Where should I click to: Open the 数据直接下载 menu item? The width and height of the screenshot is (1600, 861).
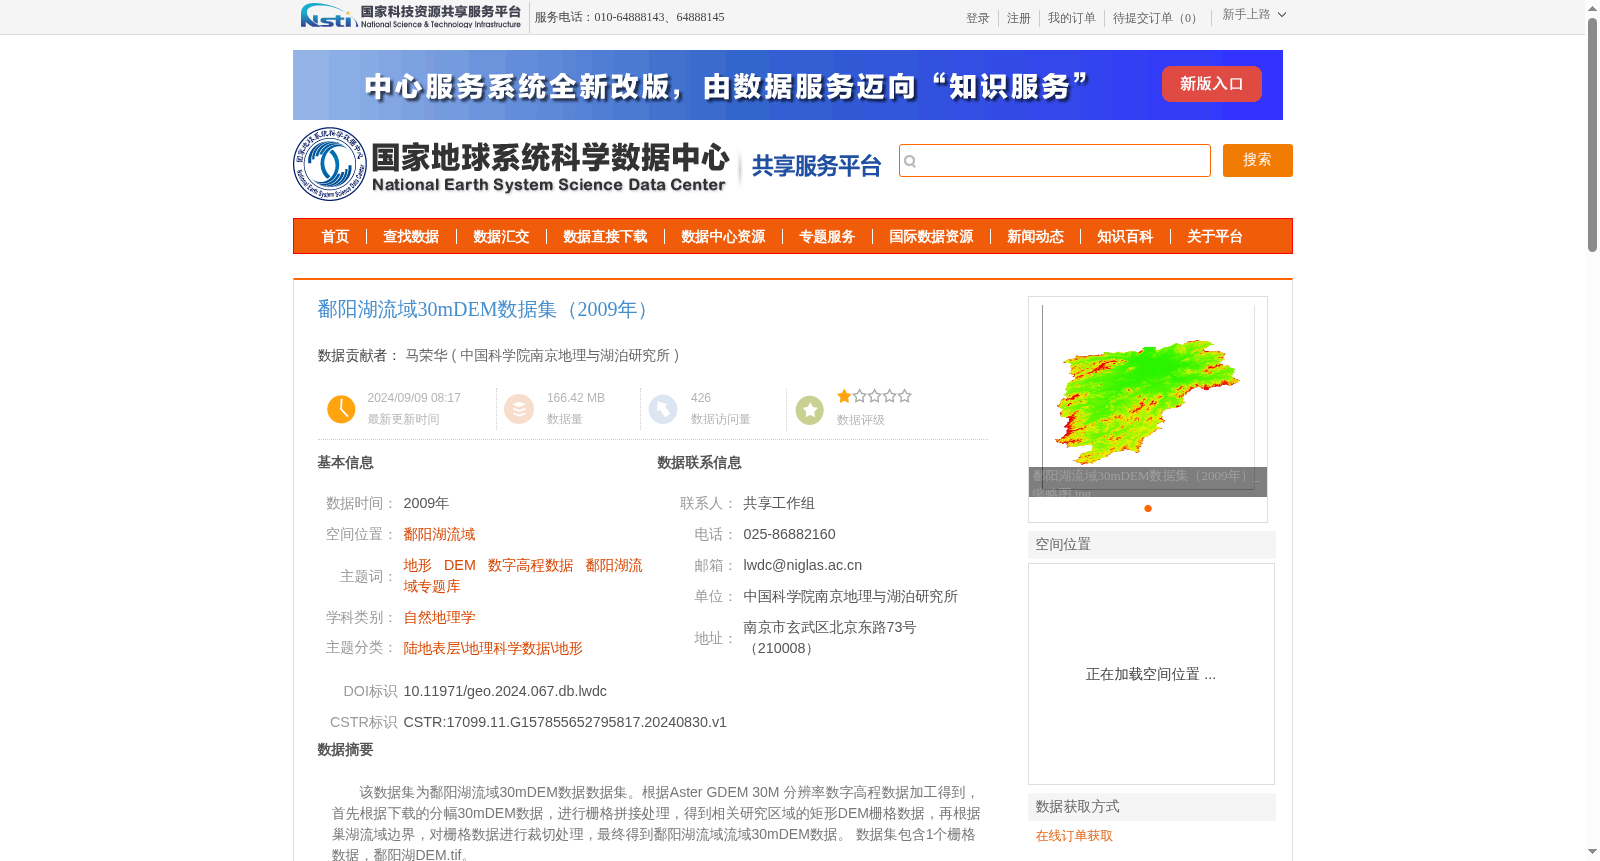(x=605, y=237)
